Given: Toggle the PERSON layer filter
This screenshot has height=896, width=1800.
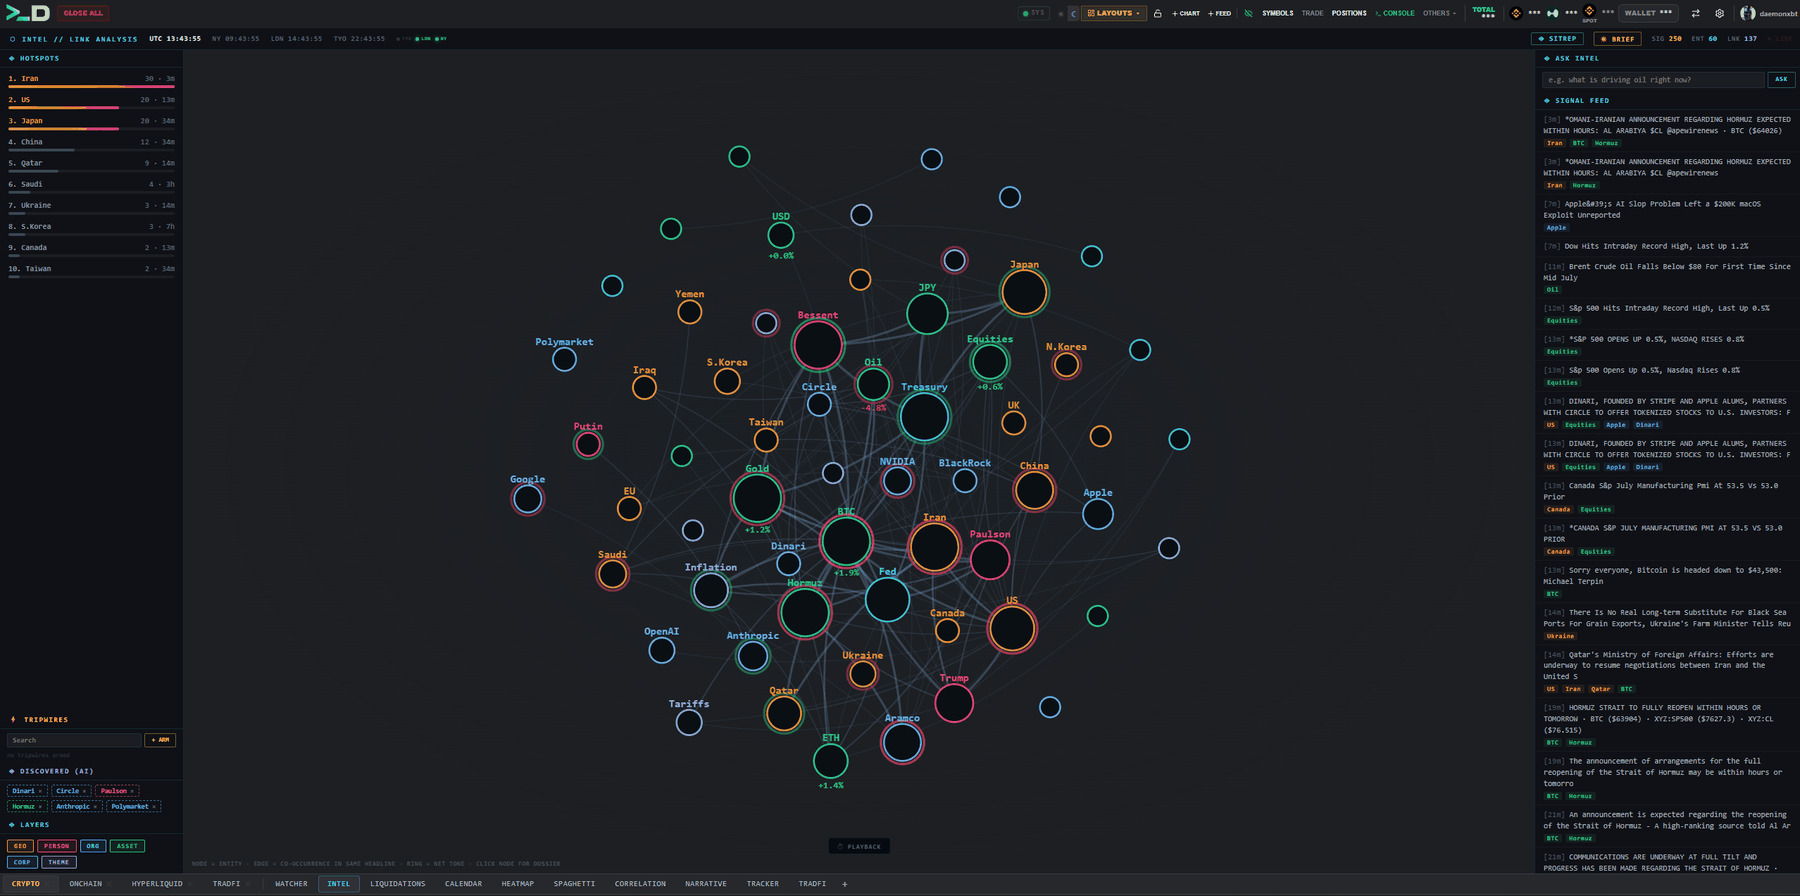Looking at the screenshot, I should click(x=57, y=846).
